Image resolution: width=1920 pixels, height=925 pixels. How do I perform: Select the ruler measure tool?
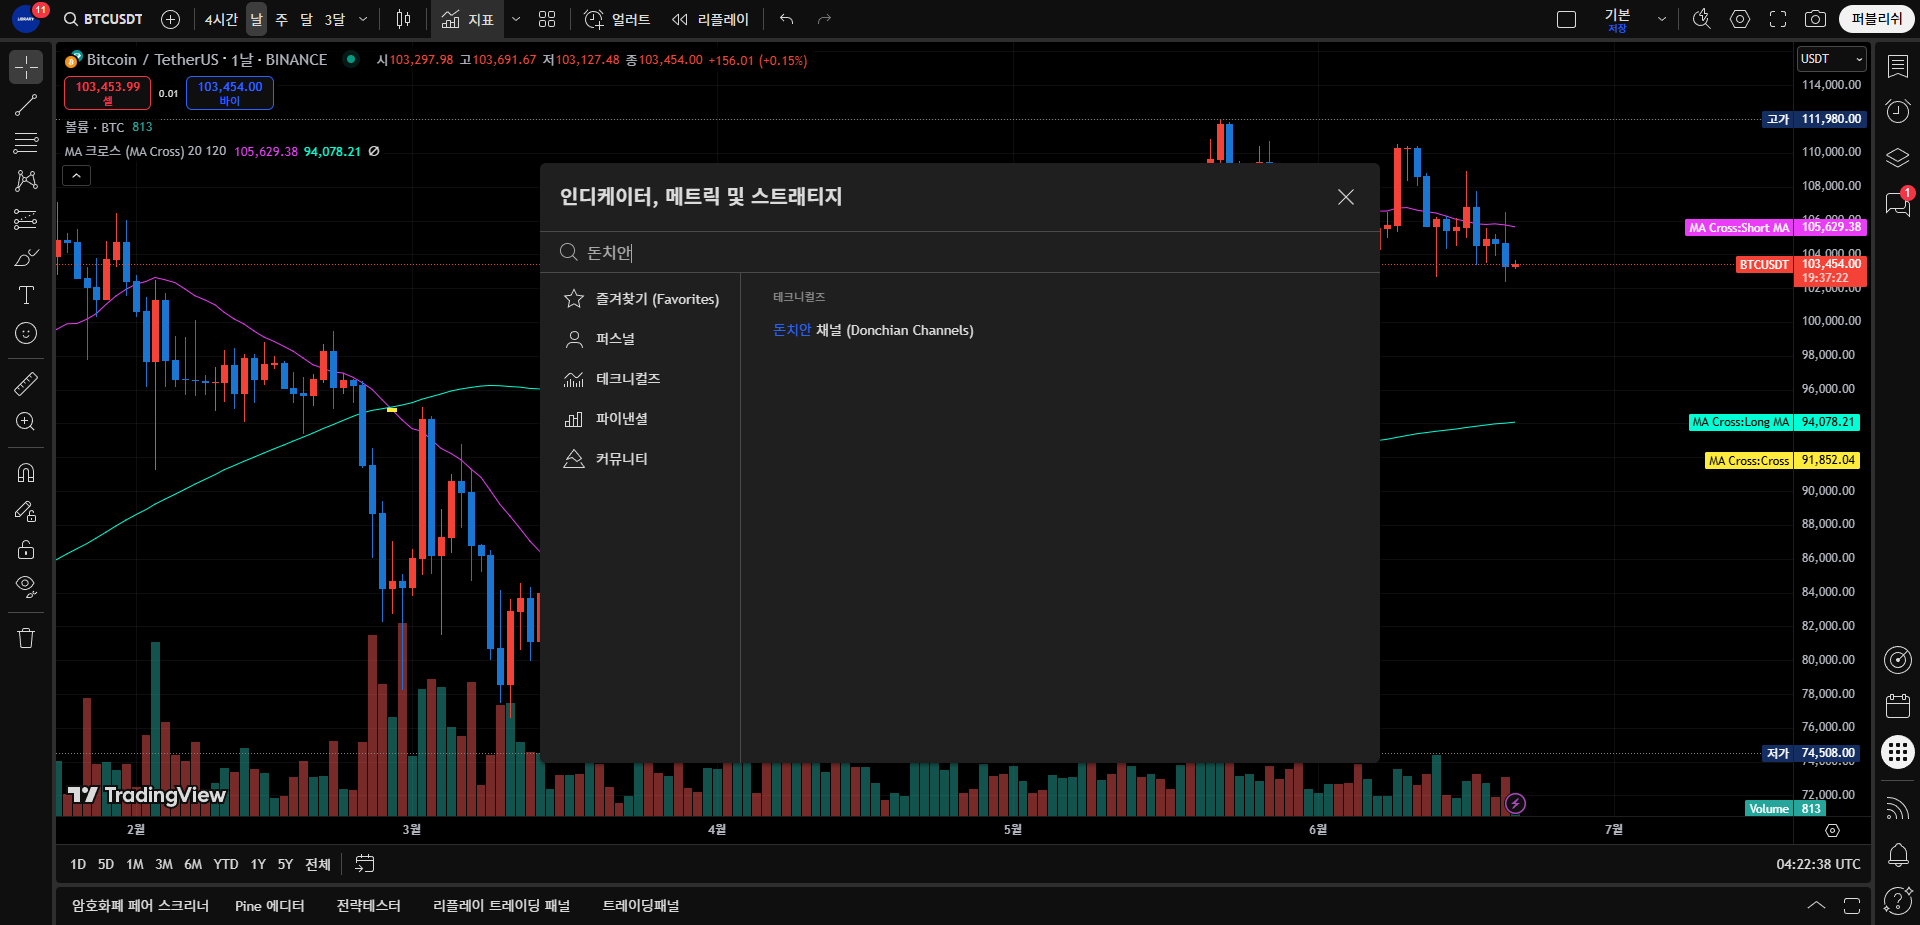pyautogui.click(x=26, y=383)
